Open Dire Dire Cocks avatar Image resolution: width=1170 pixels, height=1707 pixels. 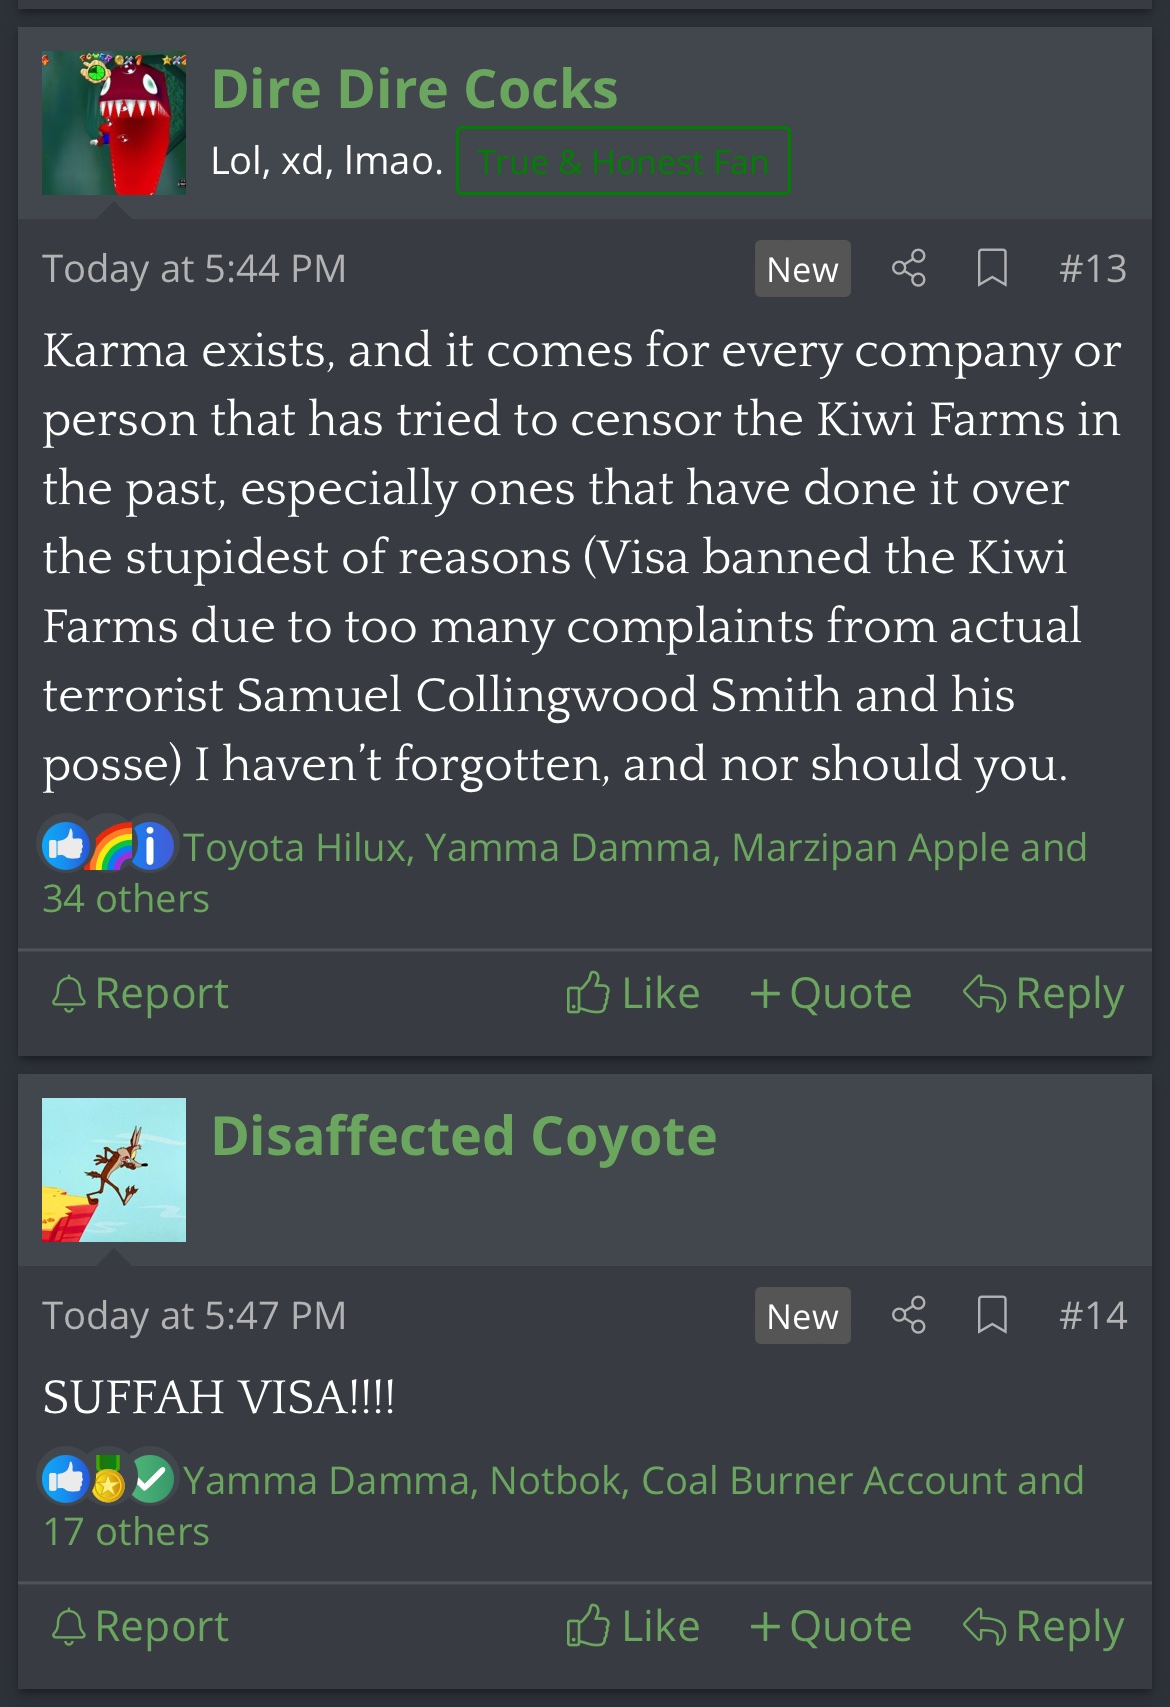coord(114,123)
